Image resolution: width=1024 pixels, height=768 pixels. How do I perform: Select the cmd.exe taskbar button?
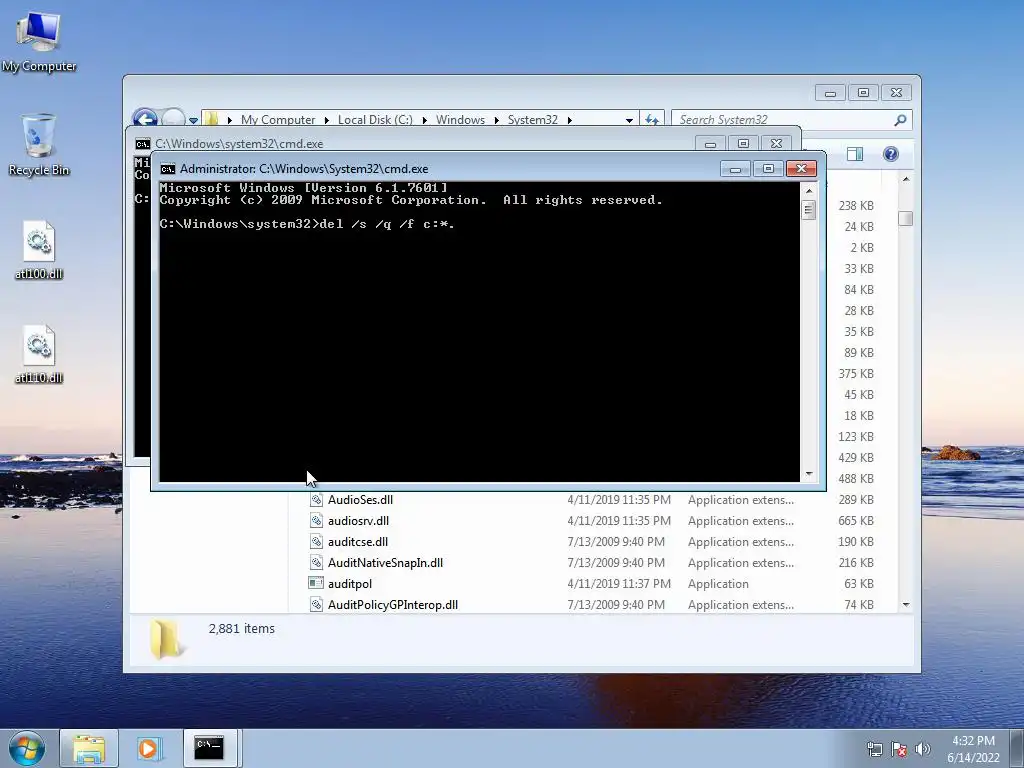209,748
